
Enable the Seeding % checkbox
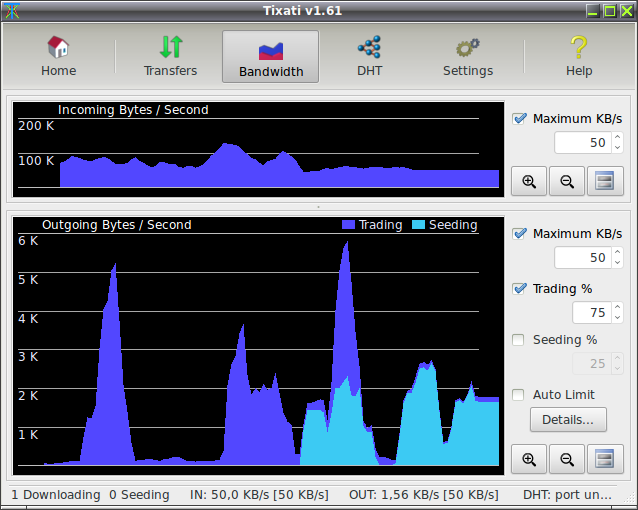pyautogui.click(x=518, y=339)
